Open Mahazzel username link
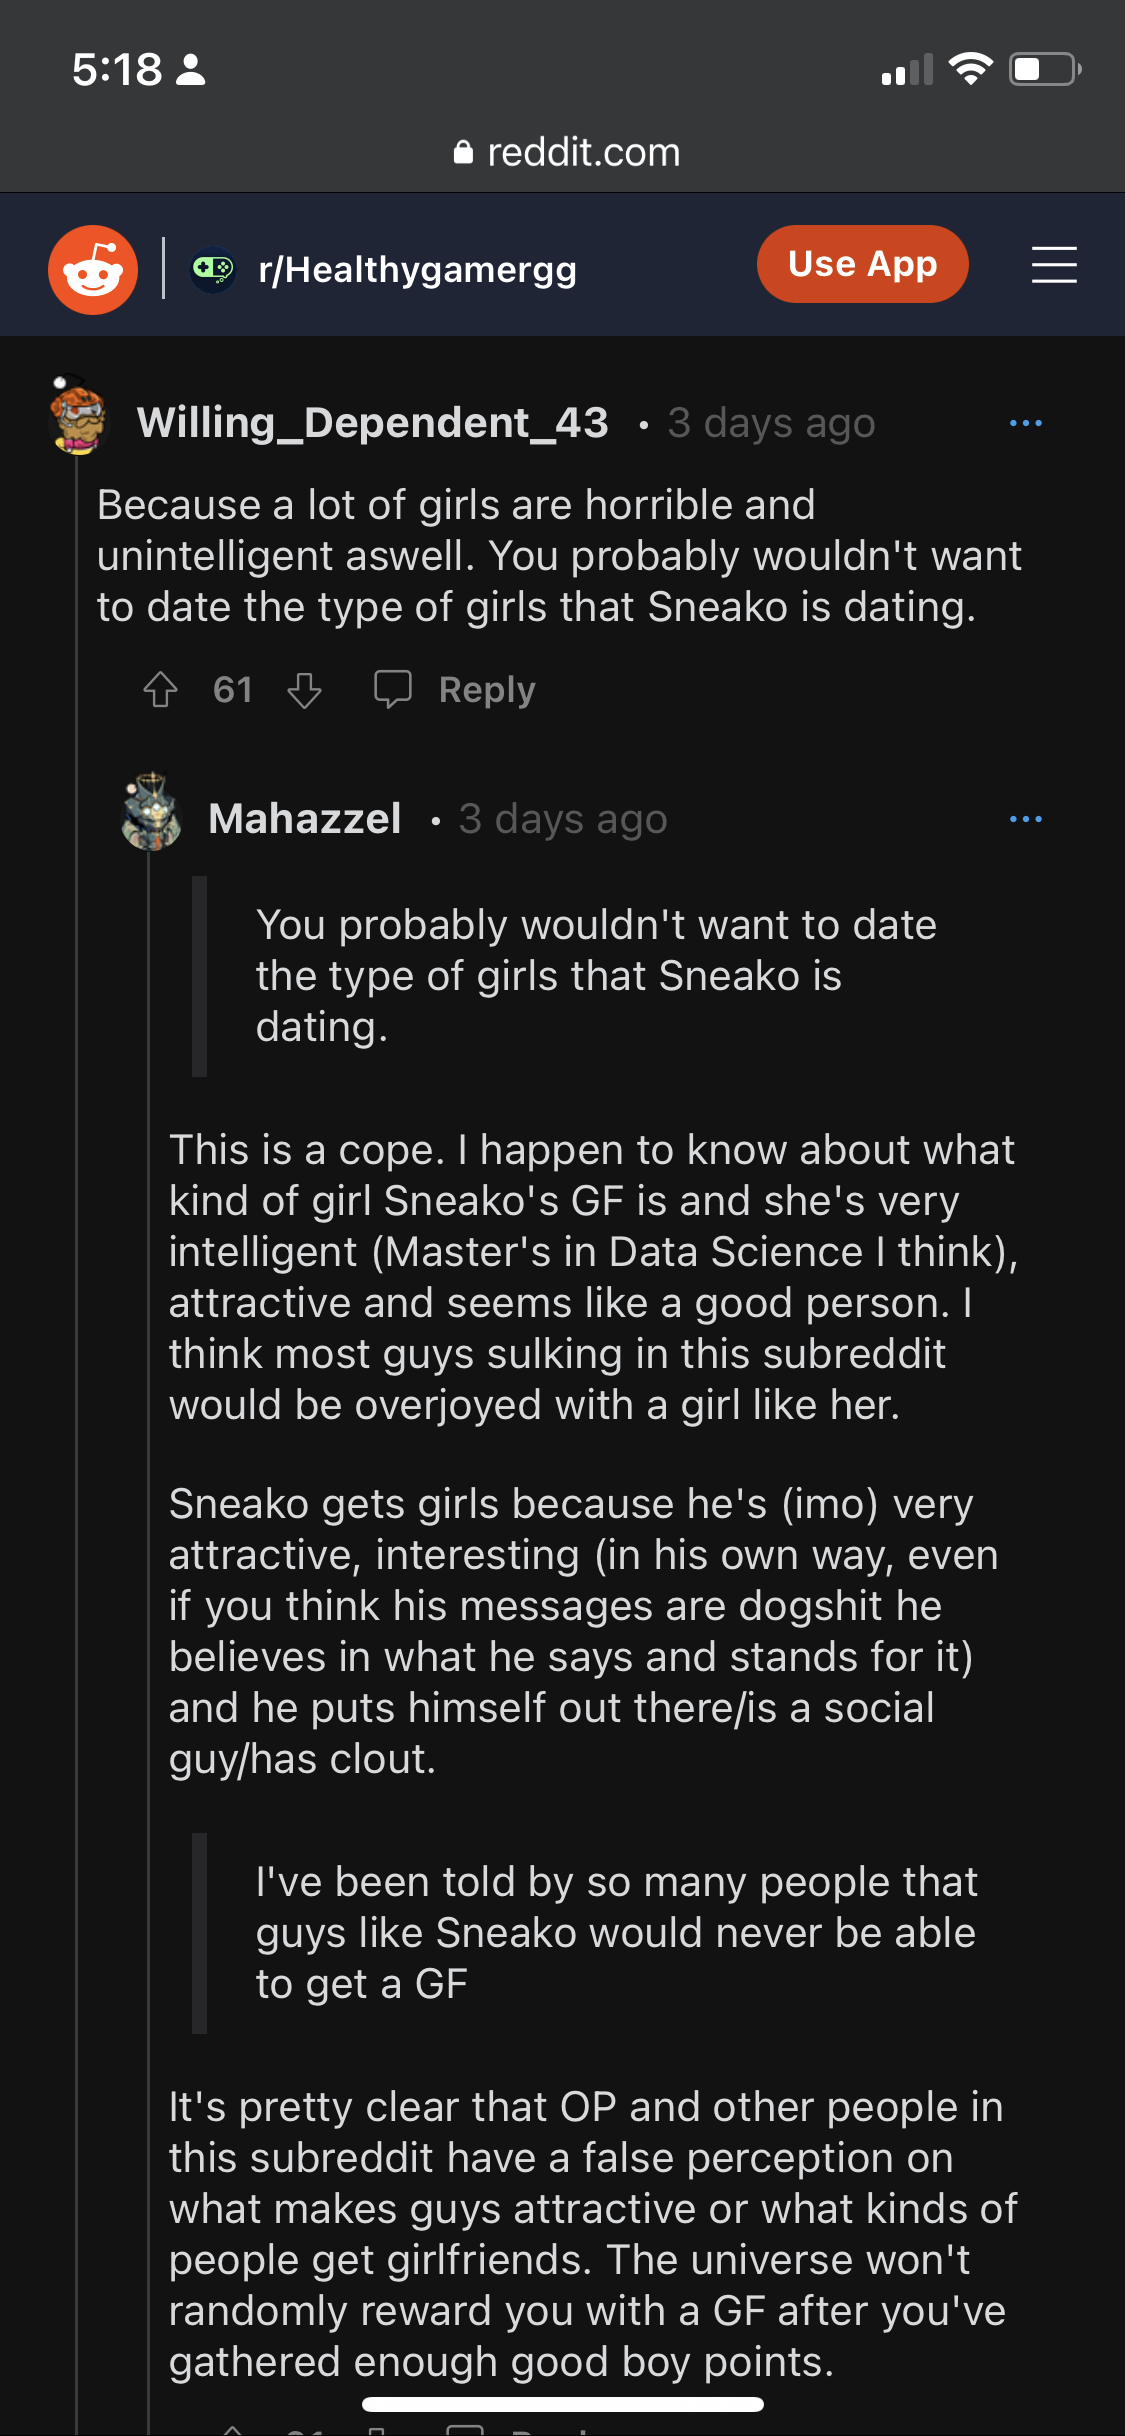 click(305, 819)
